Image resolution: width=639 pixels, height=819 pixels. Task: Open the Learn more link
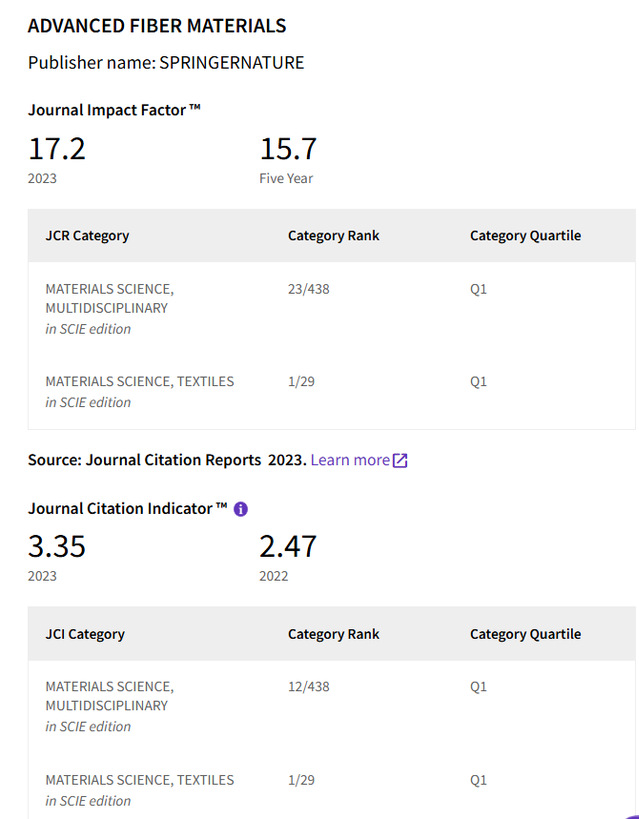pos(350,460)
